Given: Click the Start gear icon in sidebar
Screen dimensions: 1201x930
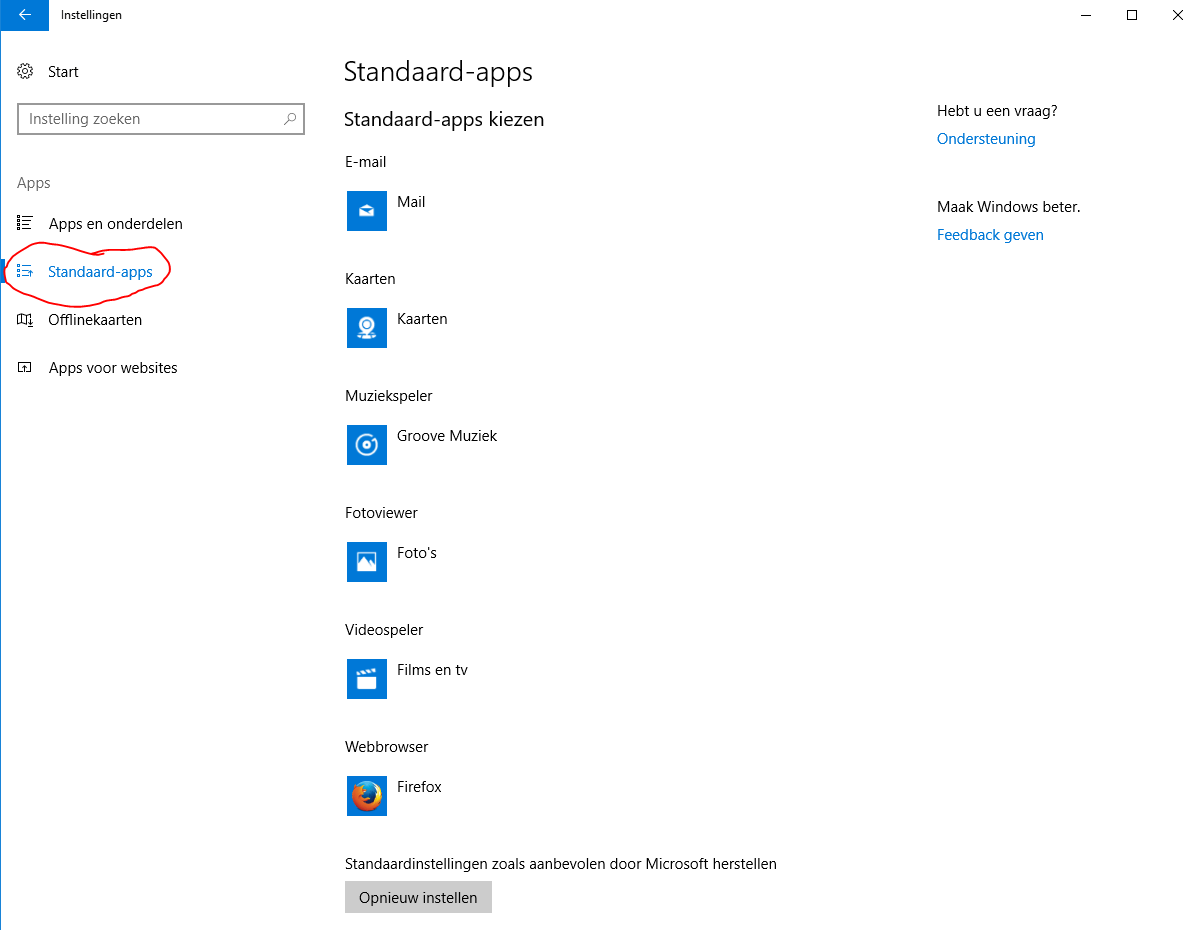Looking at the screenshot, I should point(24,71).
